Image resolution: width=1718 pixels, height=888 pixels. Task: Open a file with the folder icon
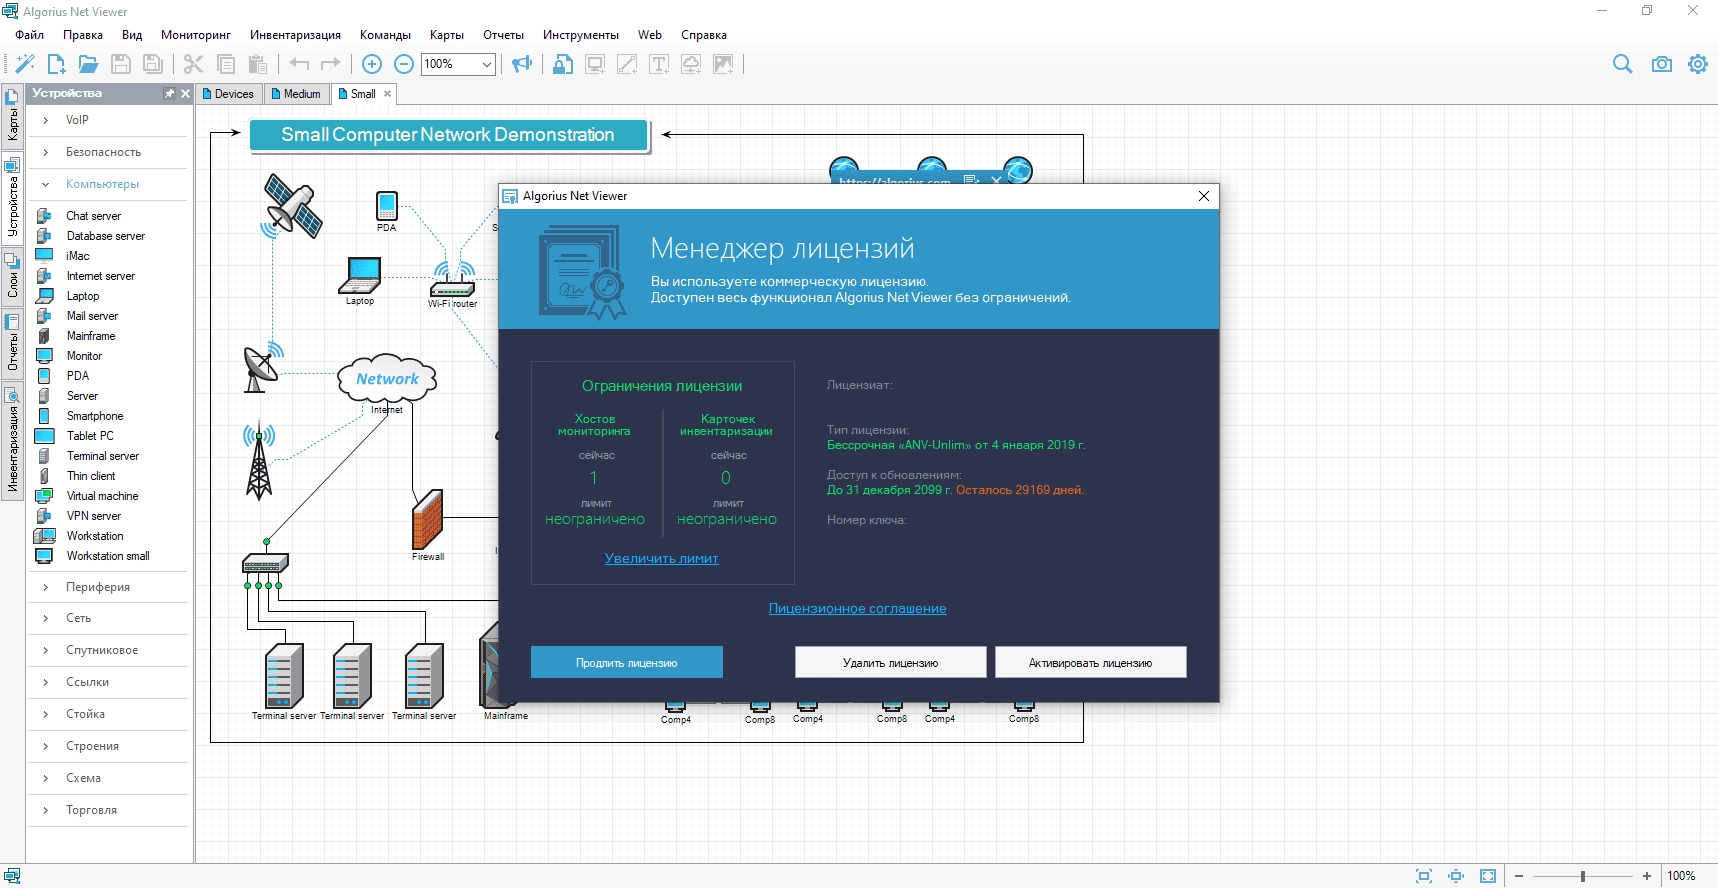pos(88,64)
